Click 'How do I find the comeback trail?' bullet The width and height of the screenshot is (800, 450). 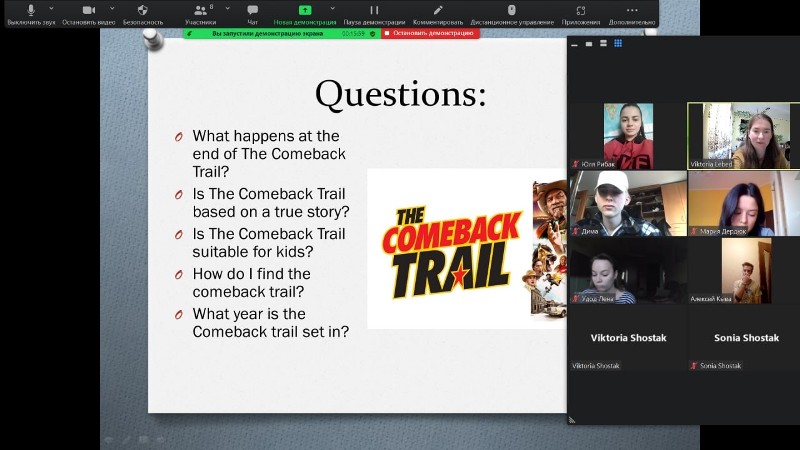pos(252,283)
